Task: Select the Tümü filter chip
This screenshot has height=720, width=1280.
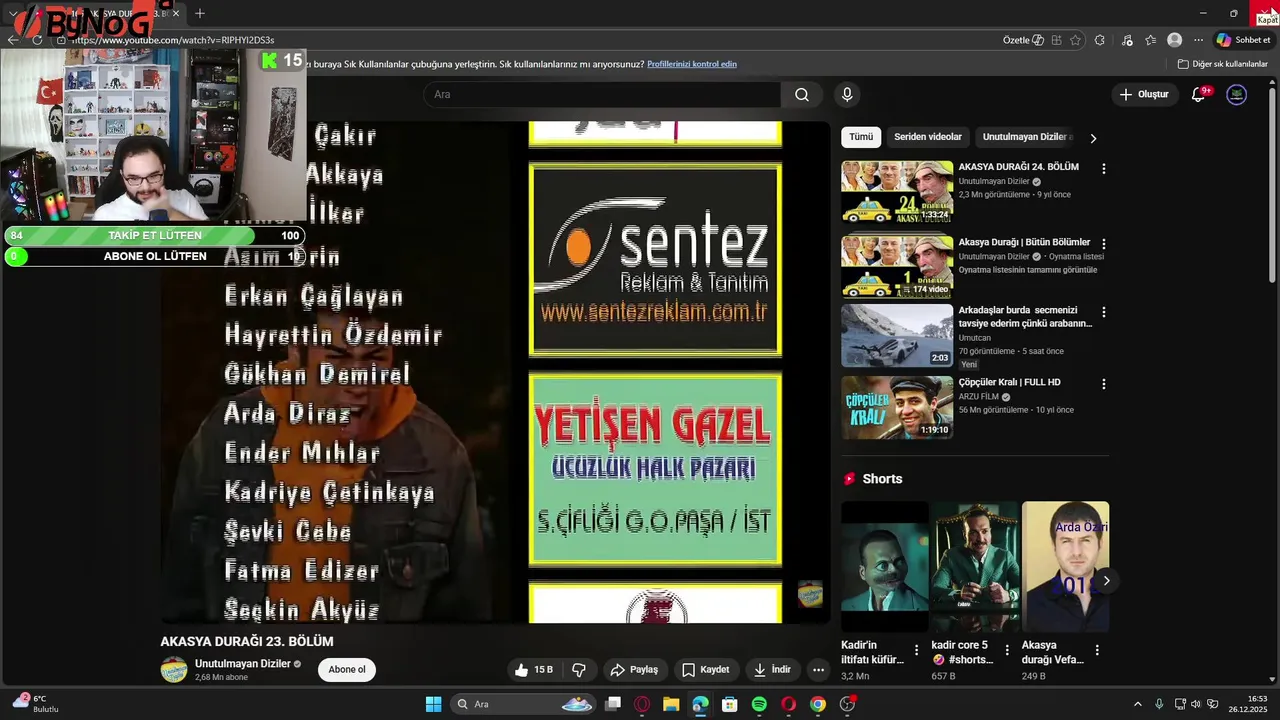Action: [x=861, y=137]
